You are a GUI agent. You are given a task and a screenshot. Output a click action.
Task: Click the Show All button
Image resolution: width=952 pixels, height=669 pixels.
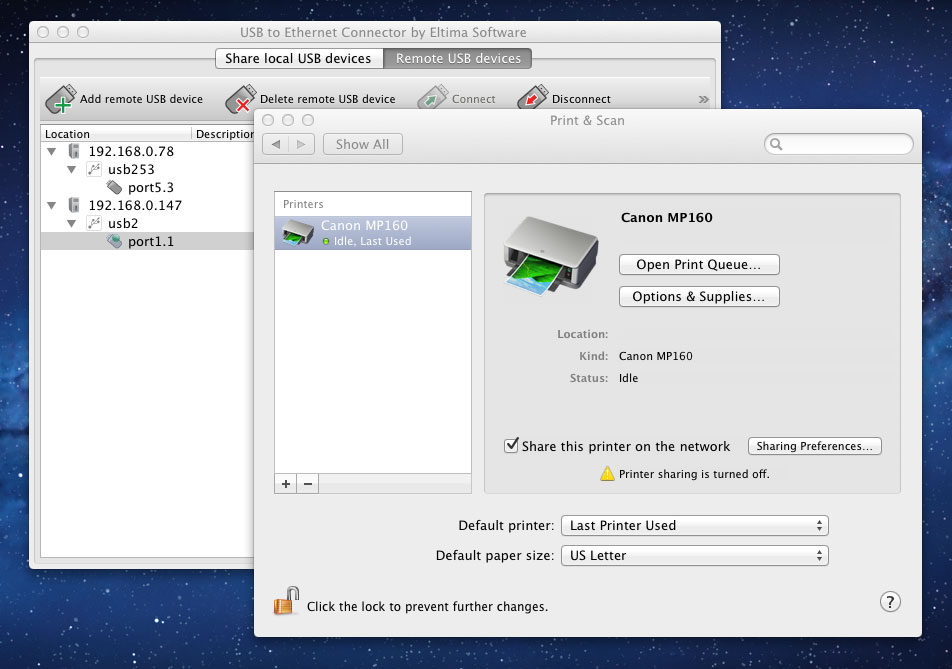point(362,144)
